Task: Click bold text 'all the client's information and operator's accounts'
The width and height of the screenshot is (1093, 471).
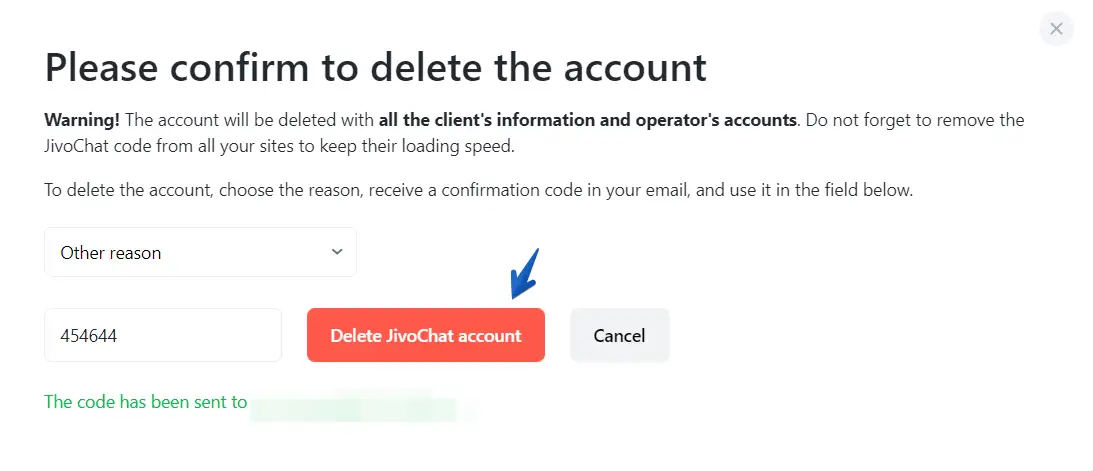Action: (x=587, y=120)
